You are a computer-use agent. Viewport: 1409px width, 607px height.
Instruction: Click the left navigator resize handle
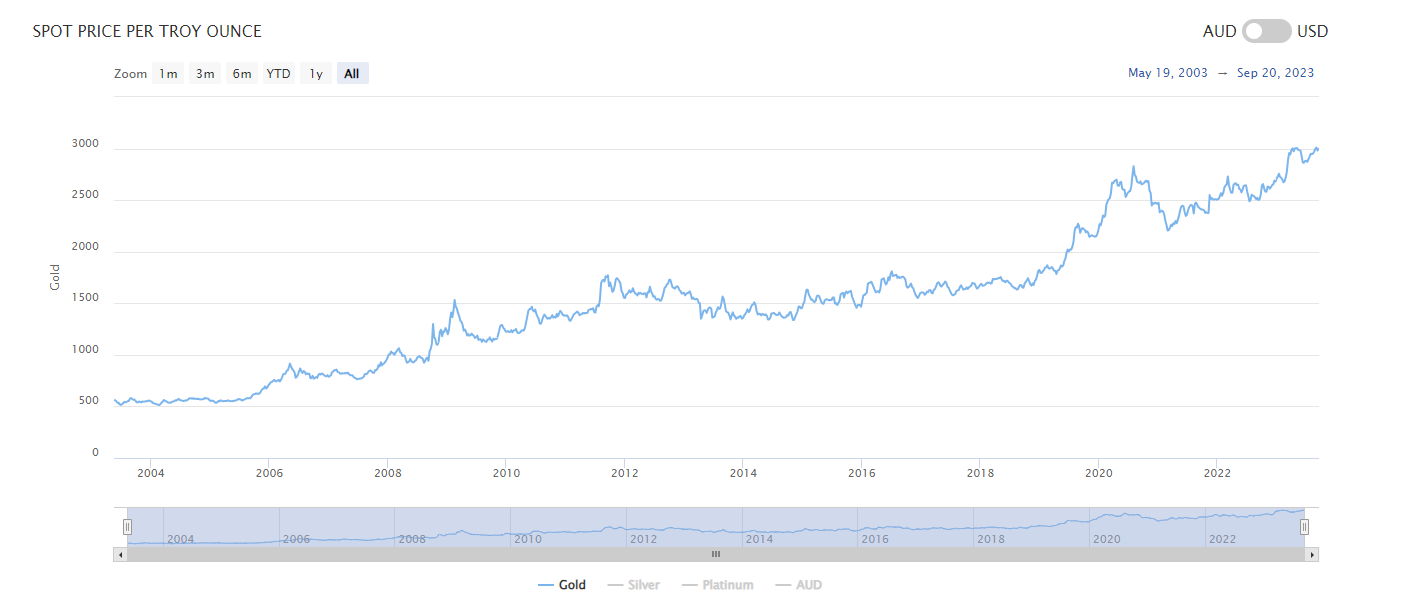pyautogui.click(x=128, y=525)
